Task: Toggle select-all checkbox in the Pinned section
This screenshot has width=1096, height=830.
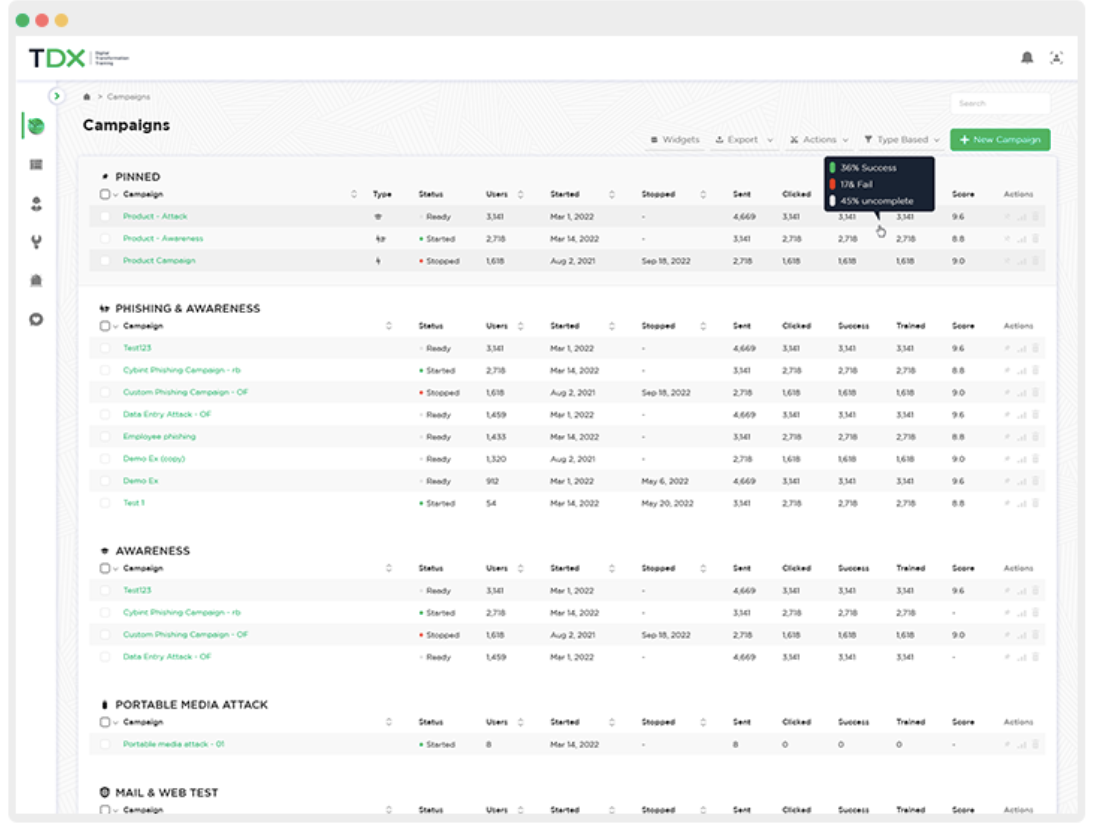Action: (x=105, y=194)
